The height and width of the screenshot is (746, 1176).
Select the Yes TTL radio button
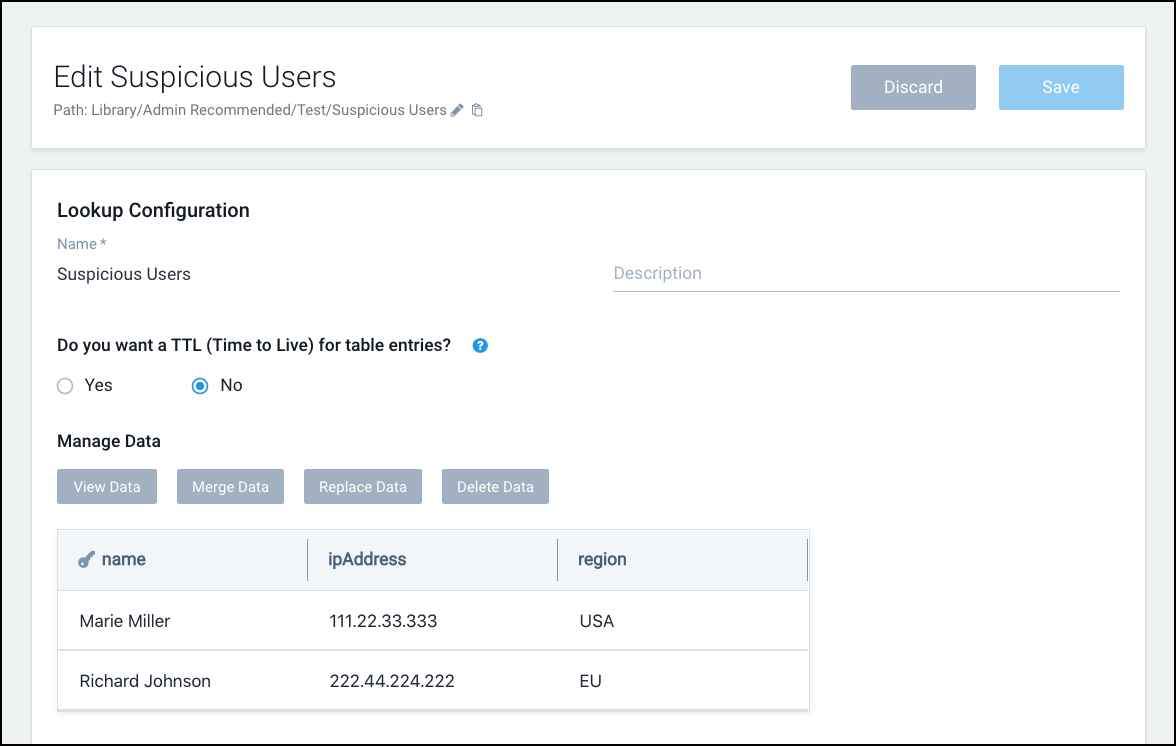point(65,385)
